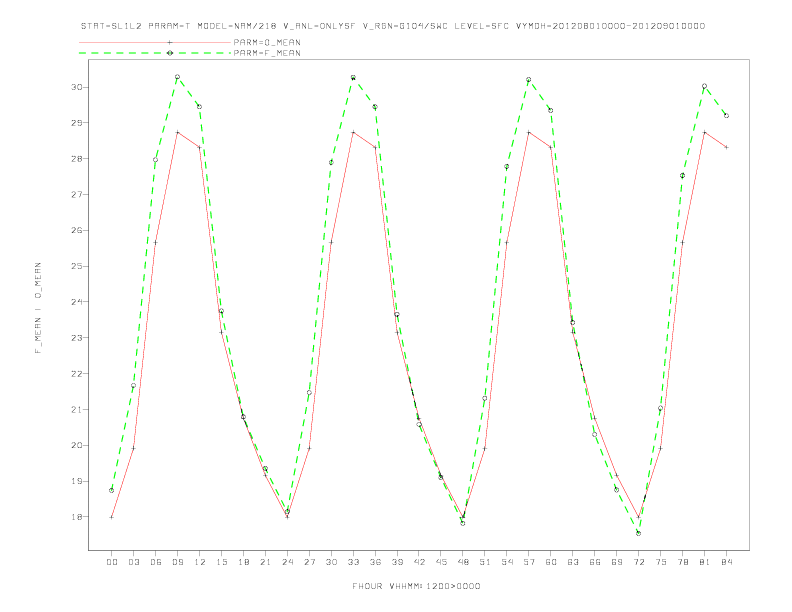Click y-axis tick label 23
Image resolution: width=792 pixels, height=612 pixels.
pyautogui.click(x=76, y=338)
